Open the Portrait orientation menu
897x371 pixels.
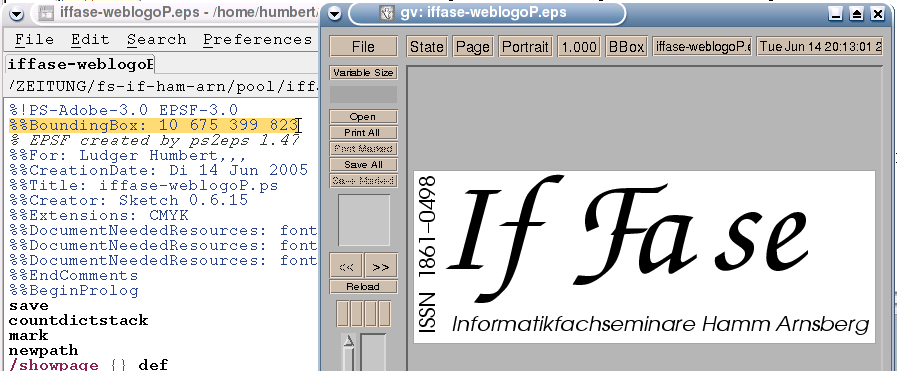click(x=525, y=47)
